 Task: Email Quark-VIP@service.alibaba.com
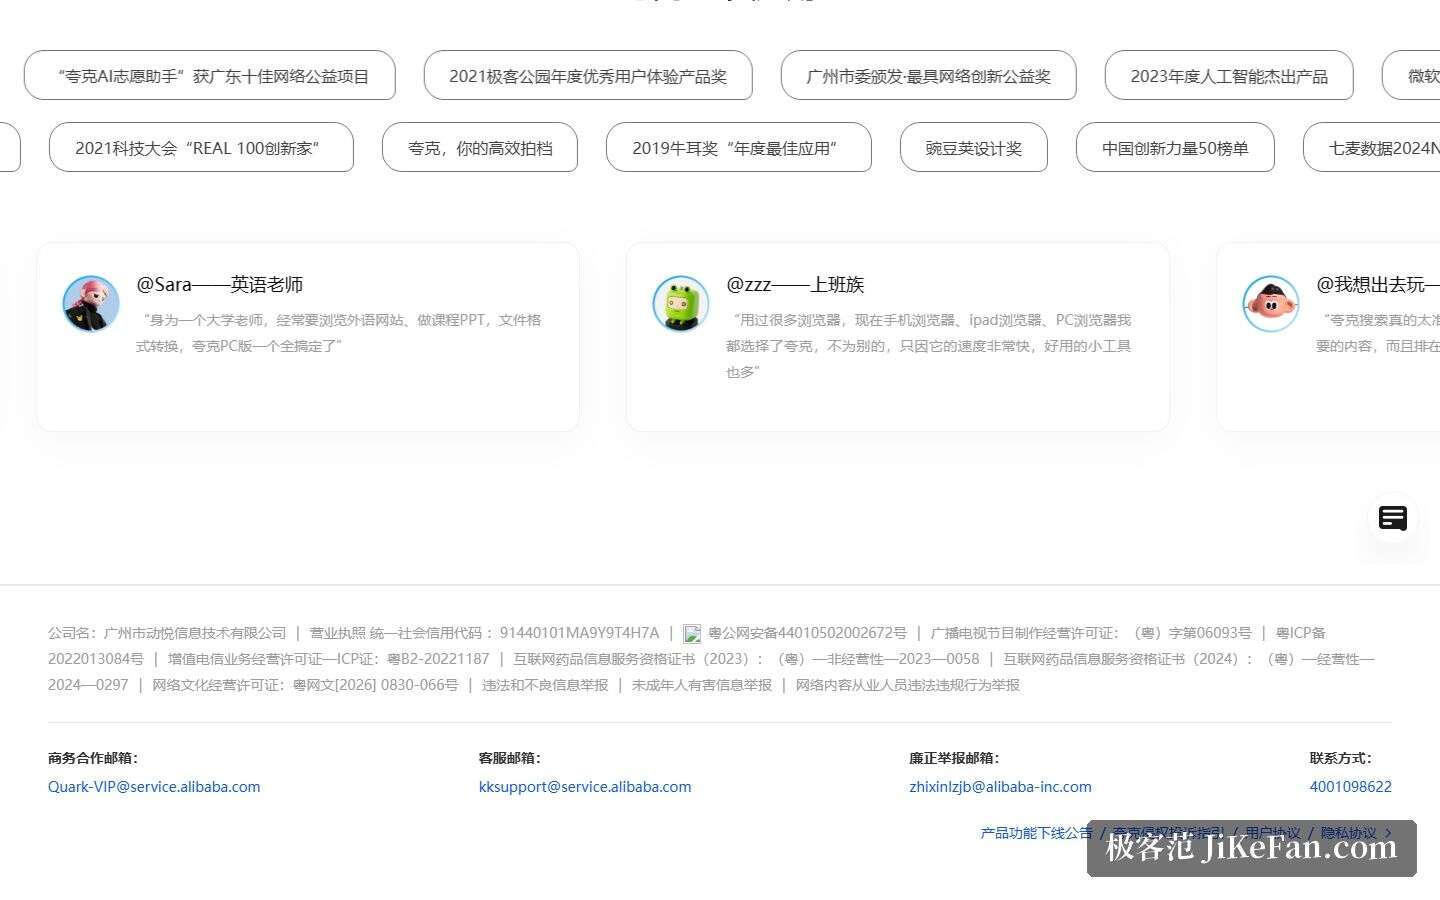154,787
